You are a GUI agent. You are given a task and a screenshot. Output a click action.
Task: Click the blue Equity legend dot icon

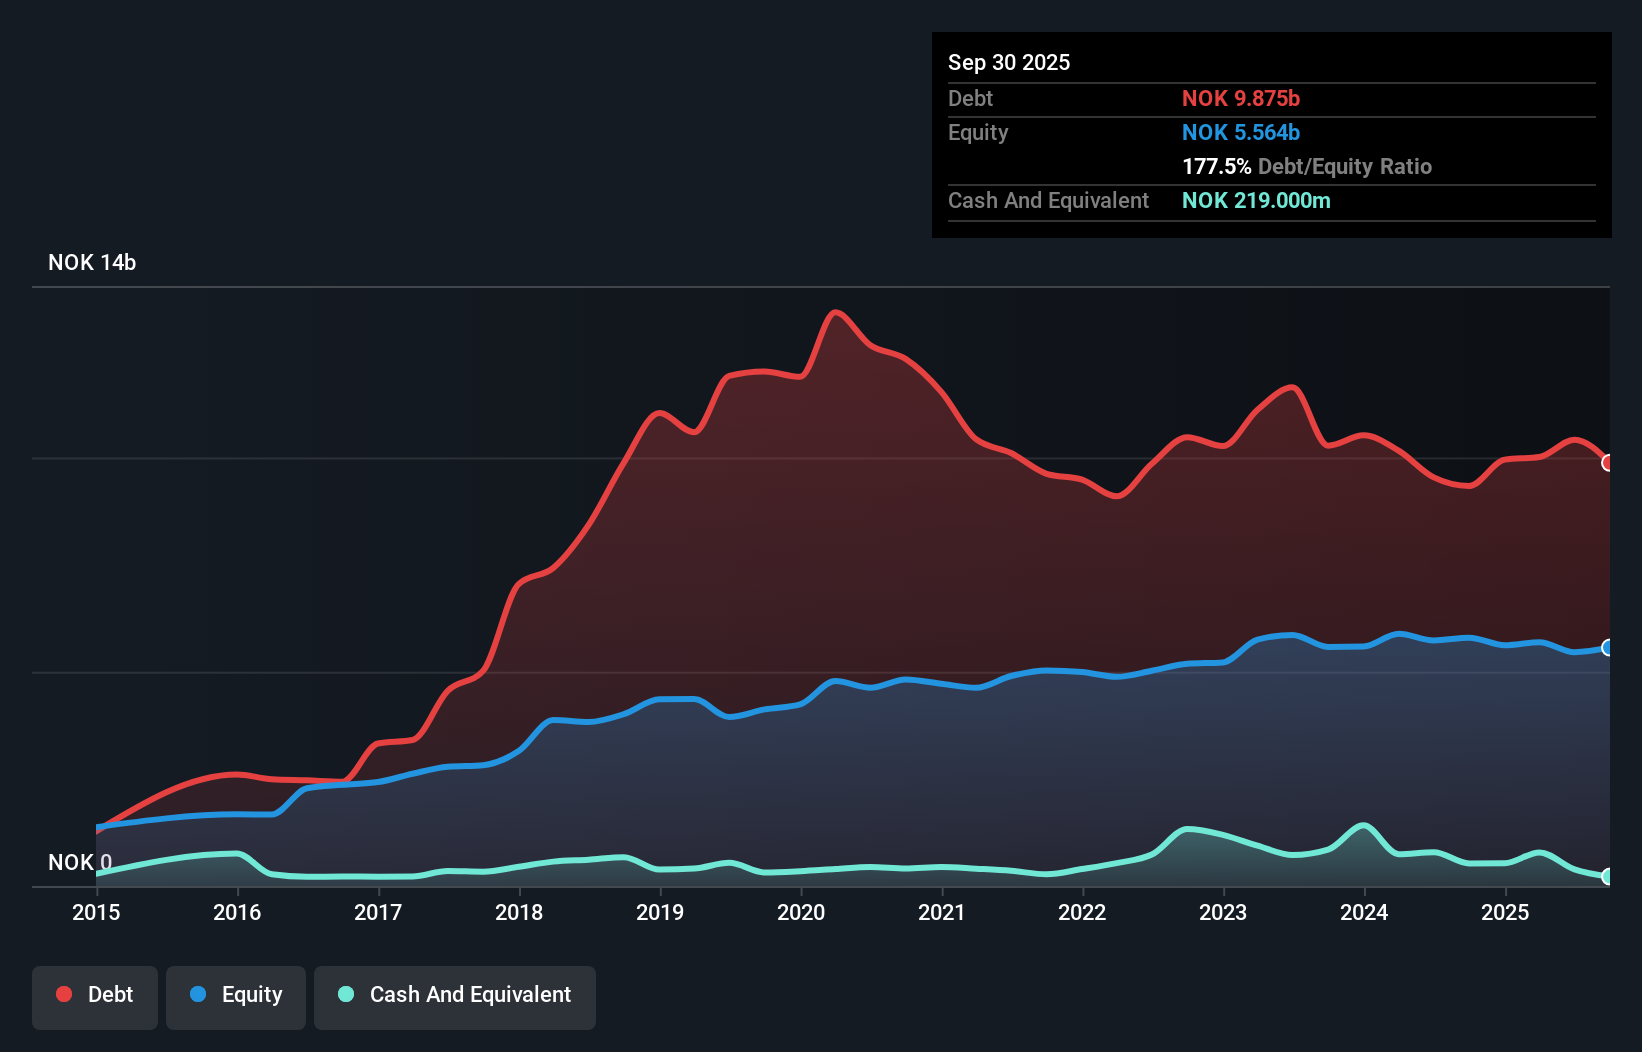coord(196,994)
